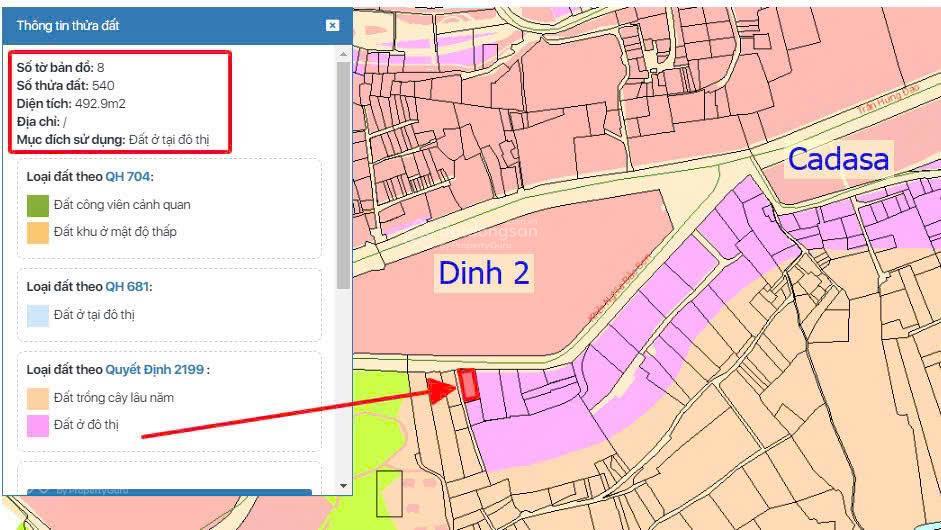Click the Đất ở đô thị label

pyautogui.click(x=86, y=424)
